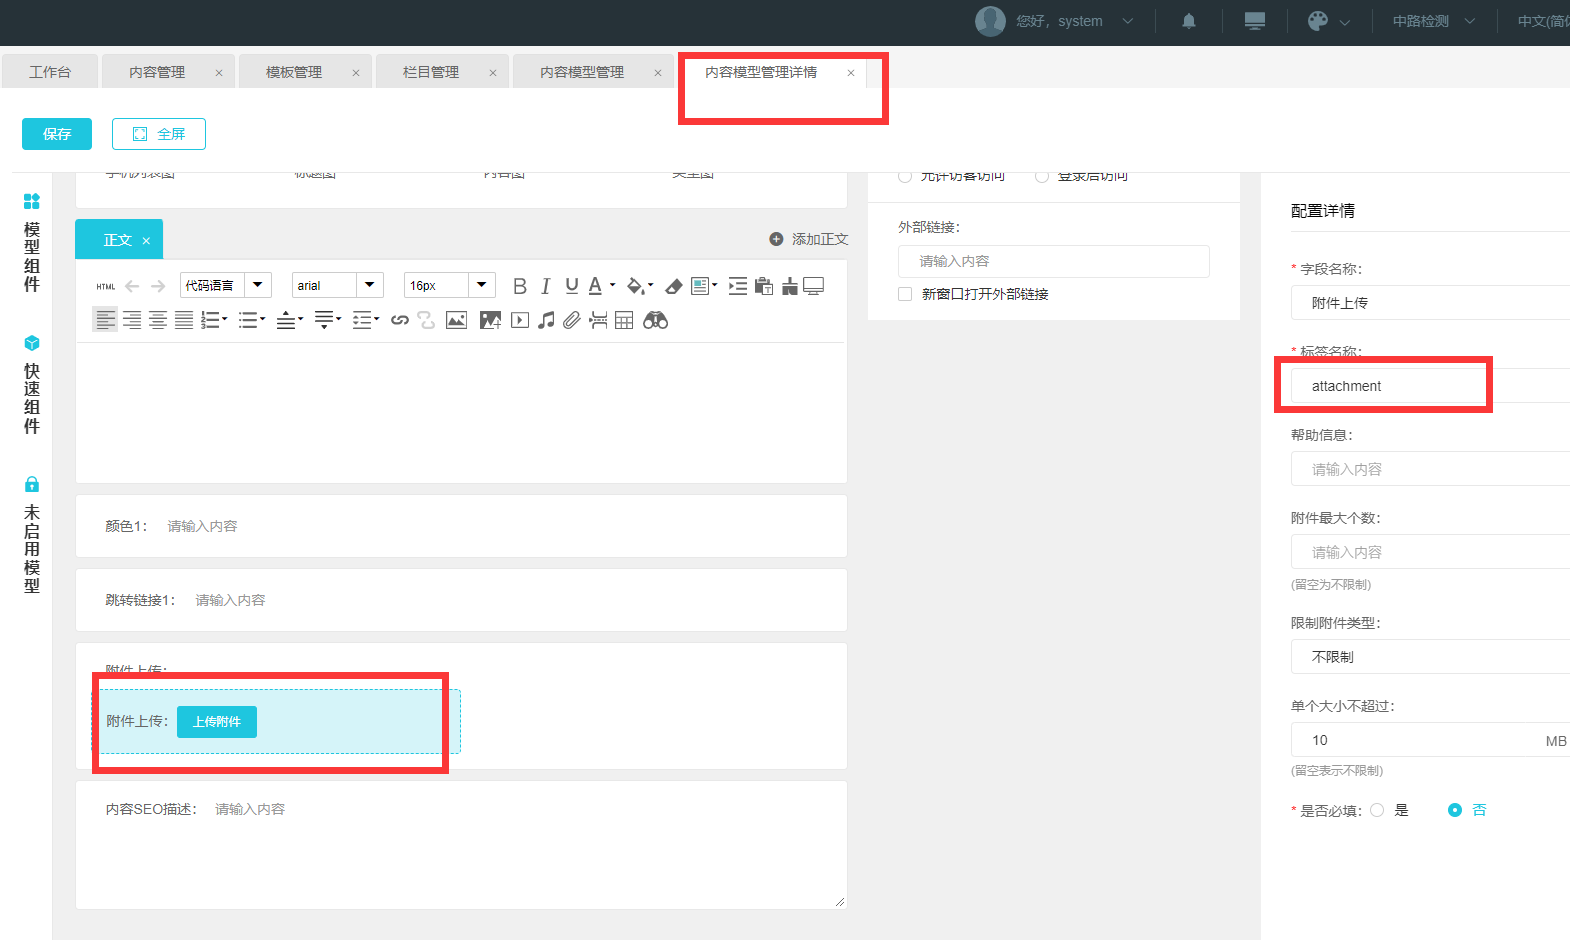Insert a page break in the editor
Image resolution: width=1570 pixels, height=940 pixels.
tap(598, 320)
